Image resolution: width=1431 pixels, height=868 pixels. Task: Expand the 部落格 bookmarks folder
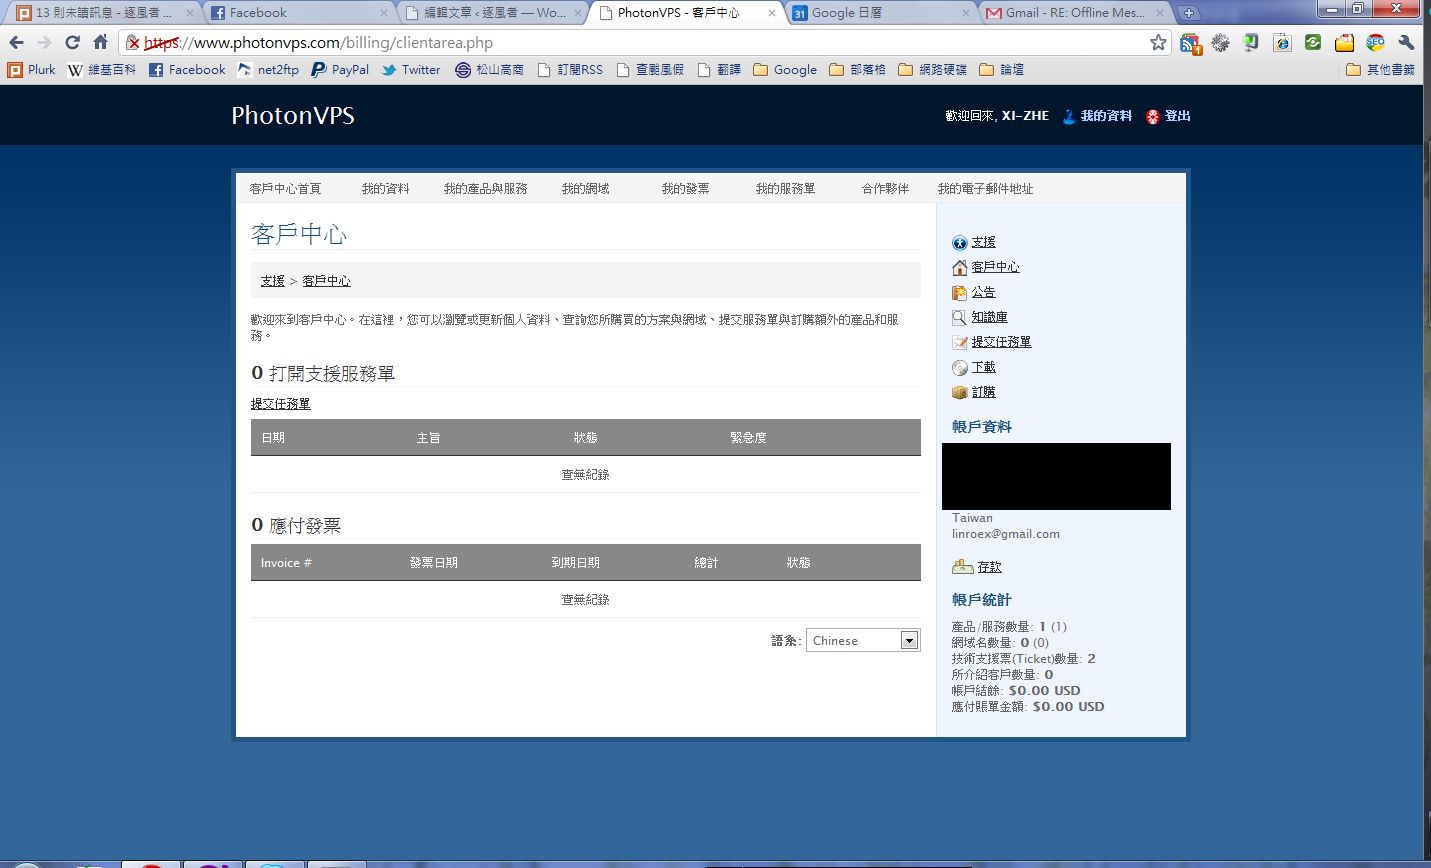point(858,70)
